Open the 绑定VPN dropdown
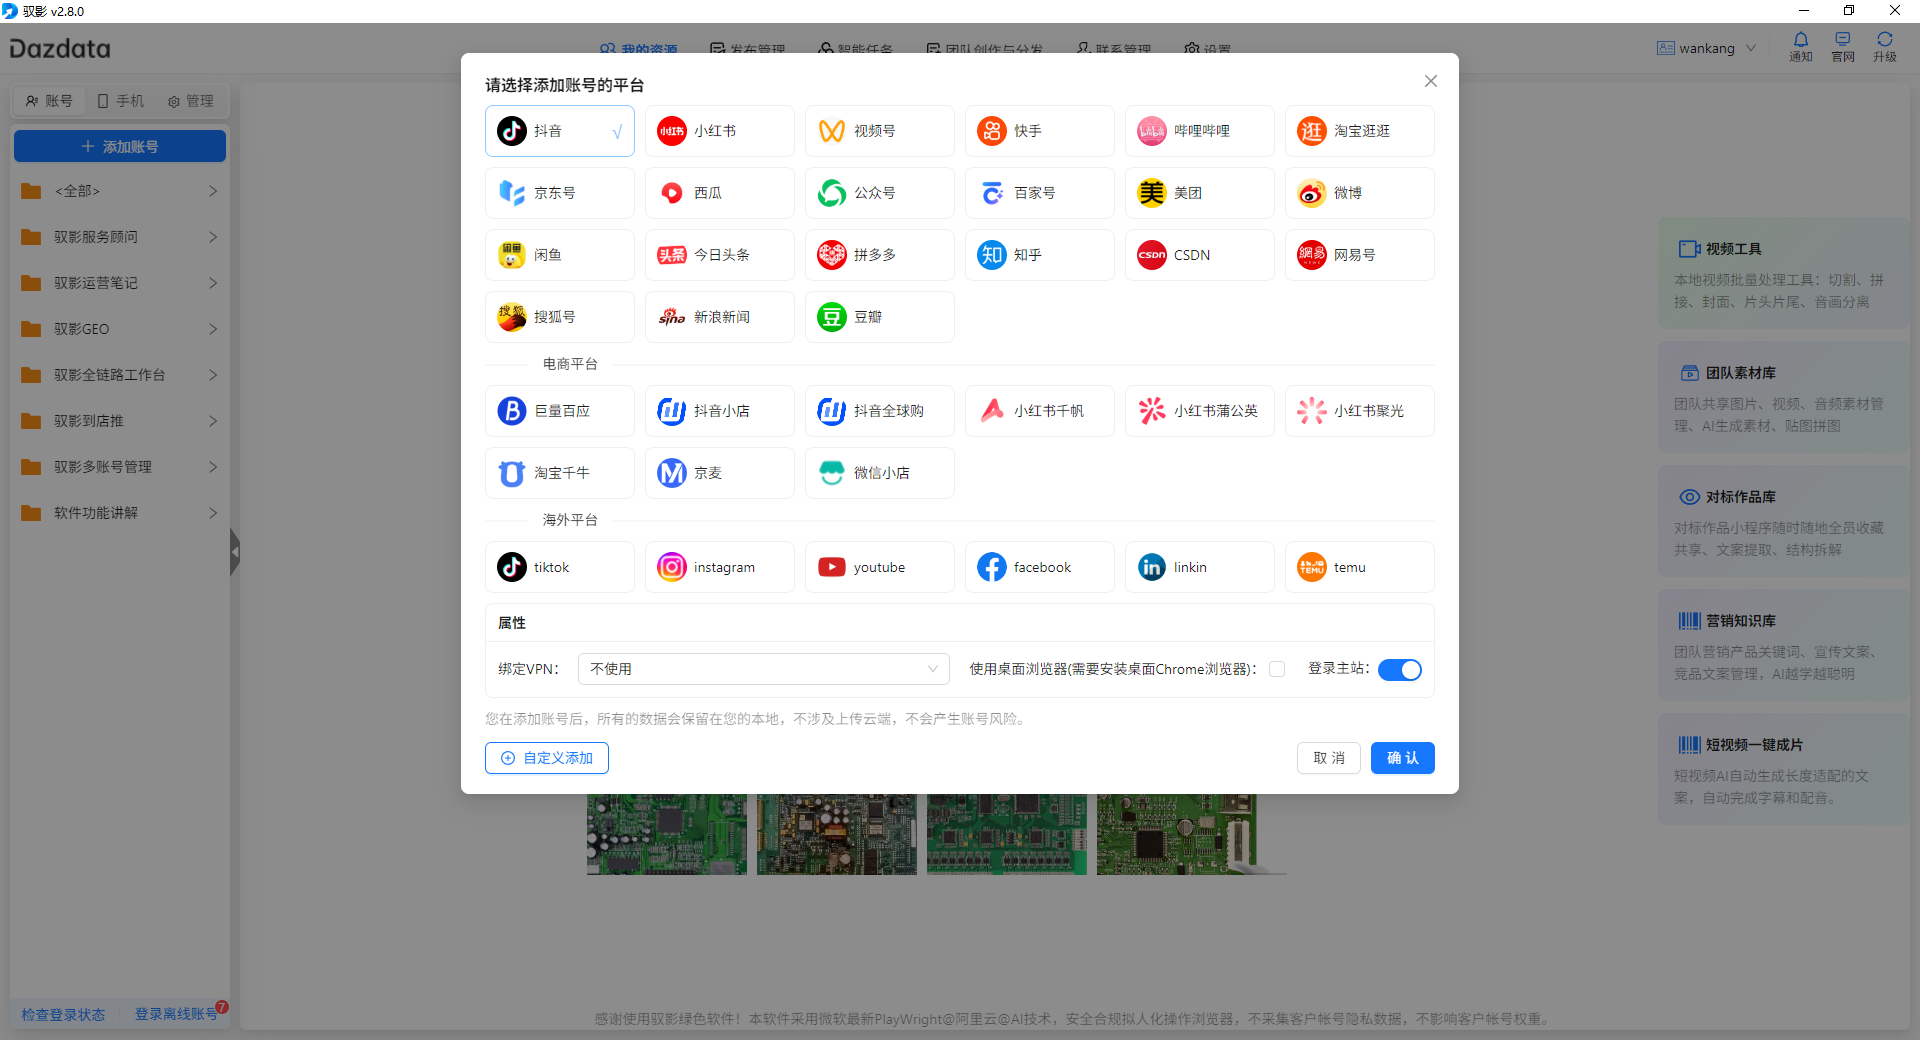 764,669
